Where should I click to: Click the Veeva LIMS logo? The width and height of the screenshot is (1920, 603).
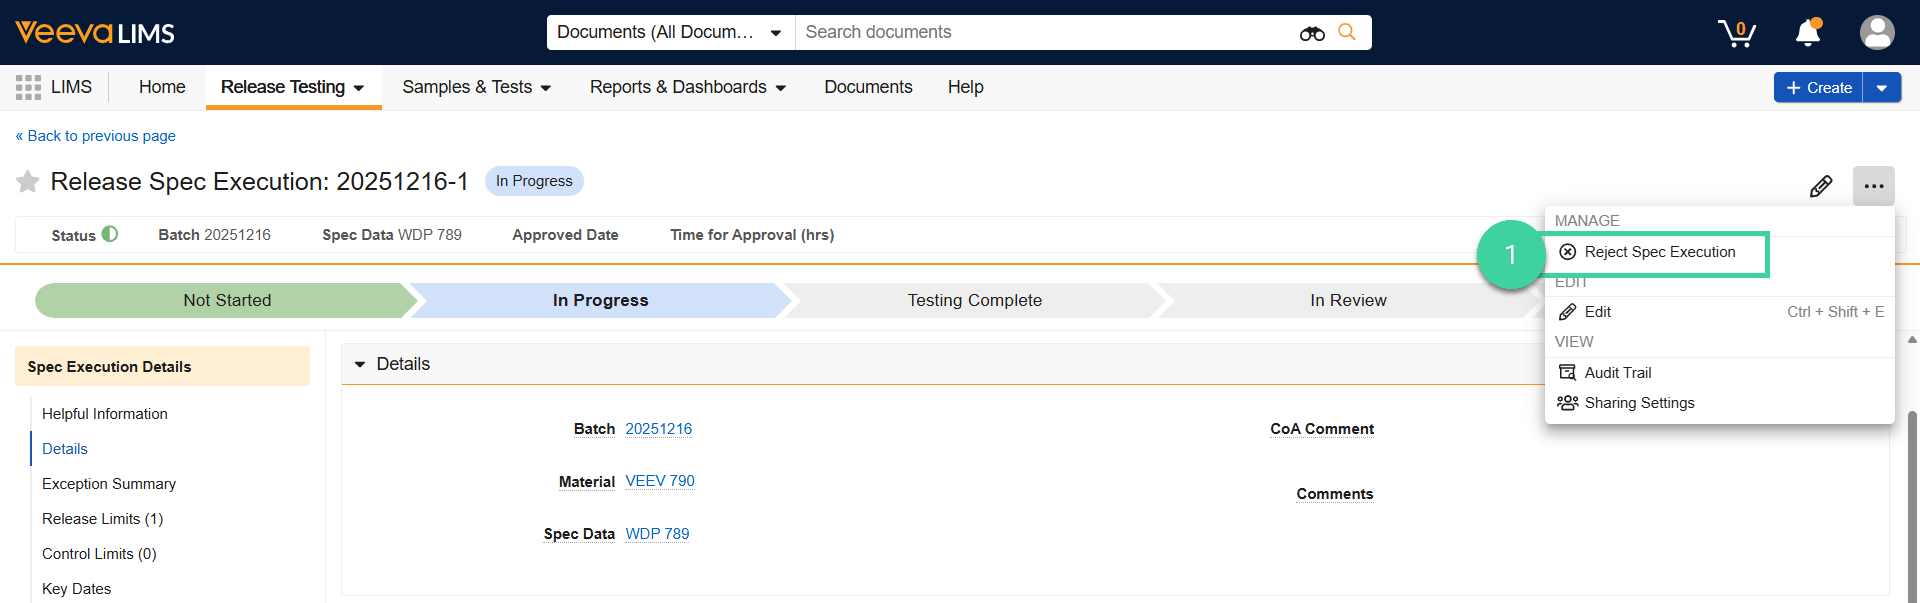tap(95, 33)
